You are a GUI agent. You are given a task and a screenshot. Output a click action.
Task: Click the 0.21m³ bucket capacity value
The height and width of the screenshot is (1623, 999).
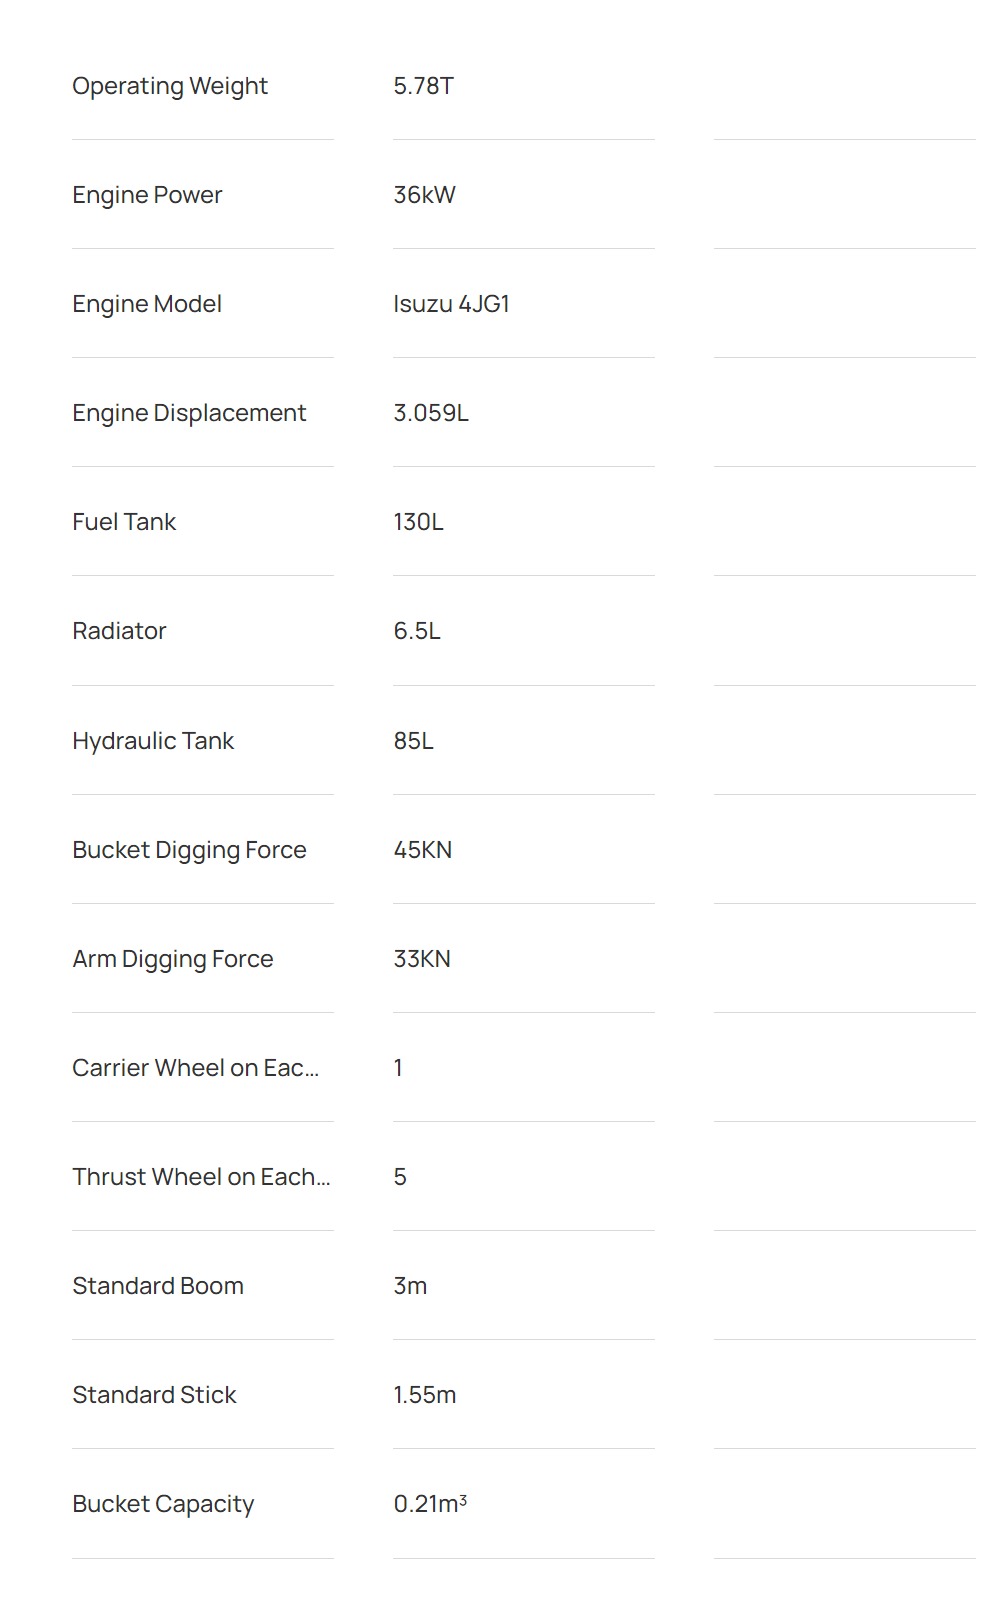pos(430,1504)
